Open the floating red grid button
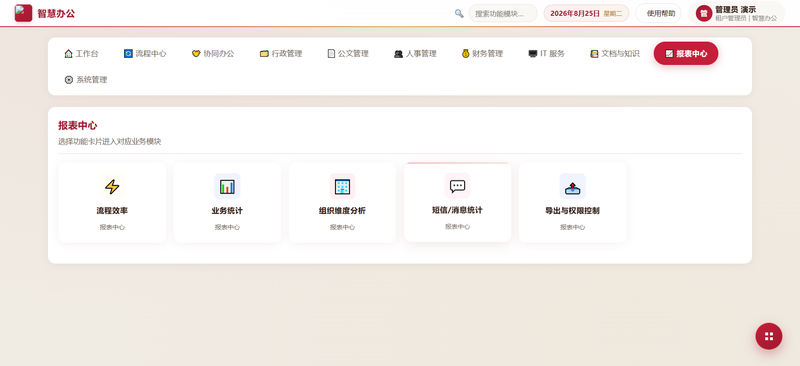Screen dimensions: 800x366 coord(769,336)
